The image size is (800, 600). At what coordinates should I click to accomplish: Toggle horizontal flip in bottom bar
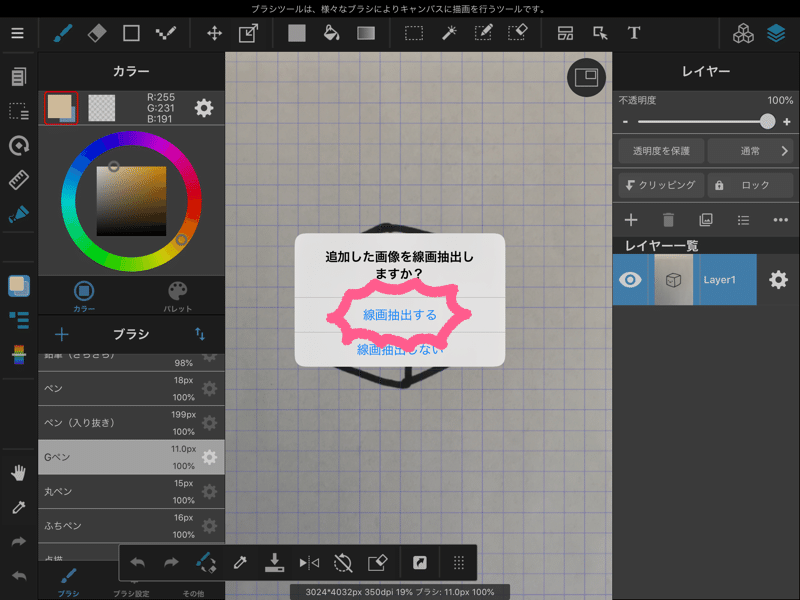(309, 563)
